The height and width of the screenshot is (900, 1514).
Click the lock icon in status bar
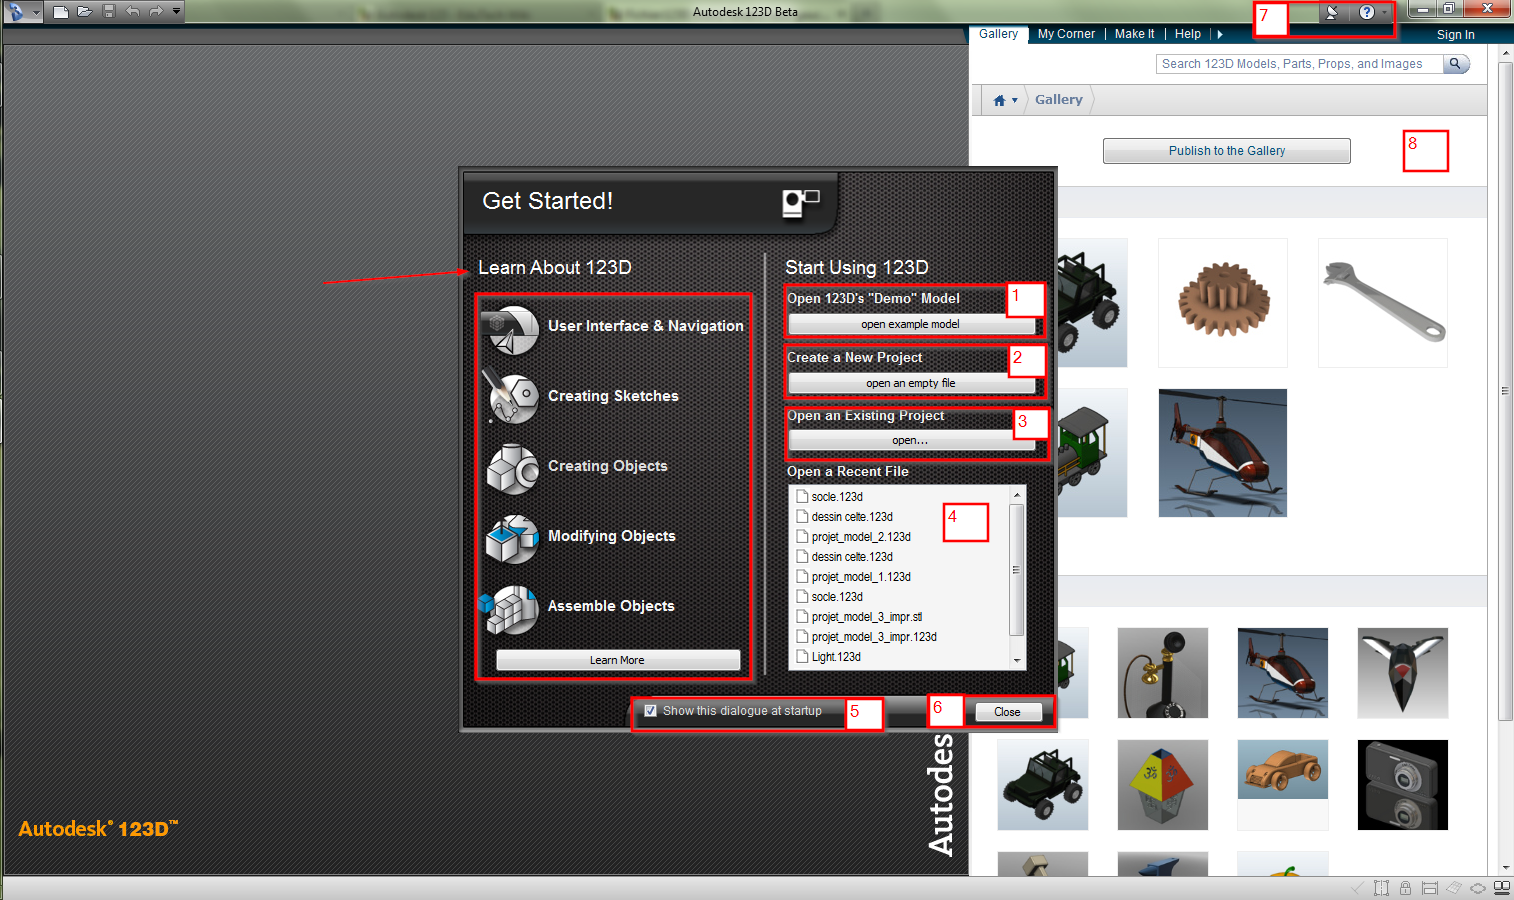tap(1405, 888)
